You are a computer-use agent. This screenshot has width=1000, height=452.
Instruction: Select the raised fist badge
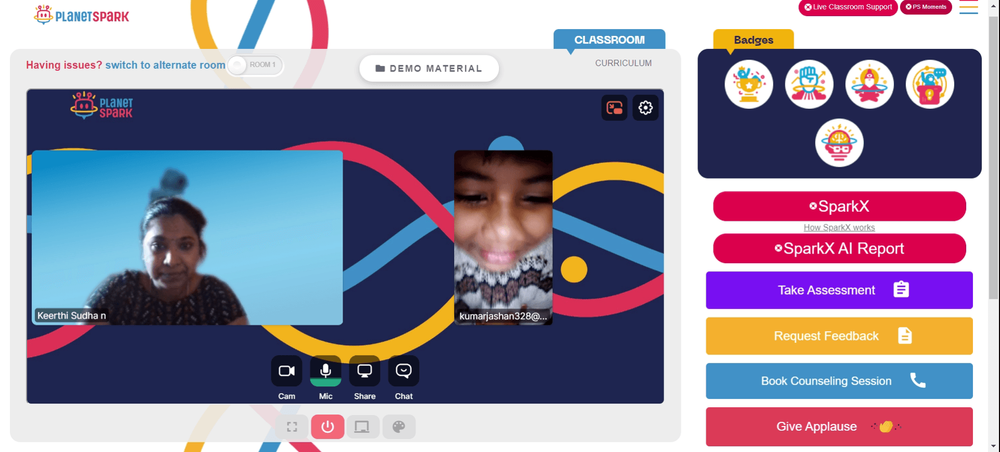coord(809,84)
